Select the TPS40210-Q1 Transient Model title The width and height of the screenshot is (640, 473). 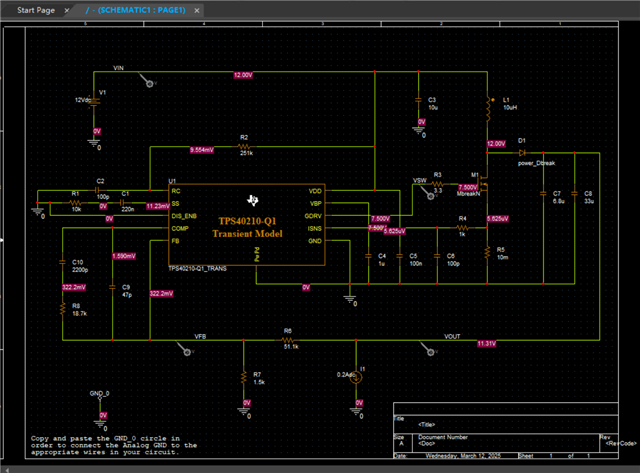point(247,227)
